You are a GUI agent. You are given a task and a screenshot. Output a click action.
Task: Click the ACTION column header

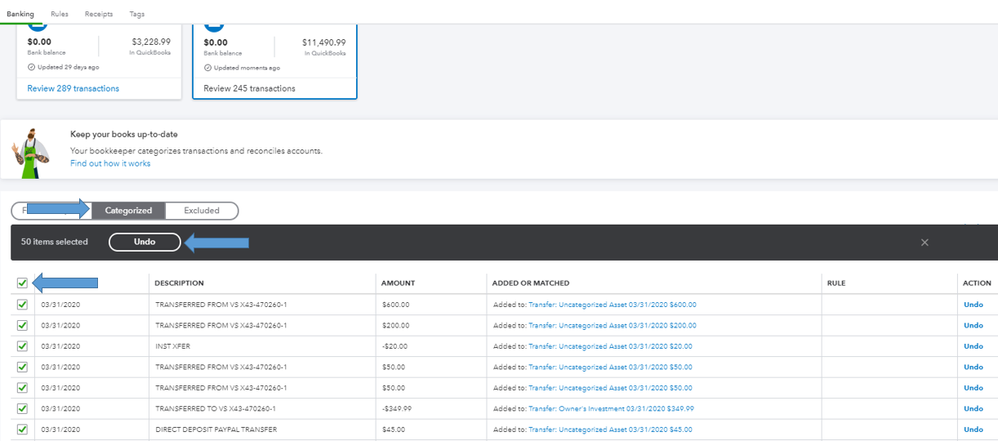[977, 283]
